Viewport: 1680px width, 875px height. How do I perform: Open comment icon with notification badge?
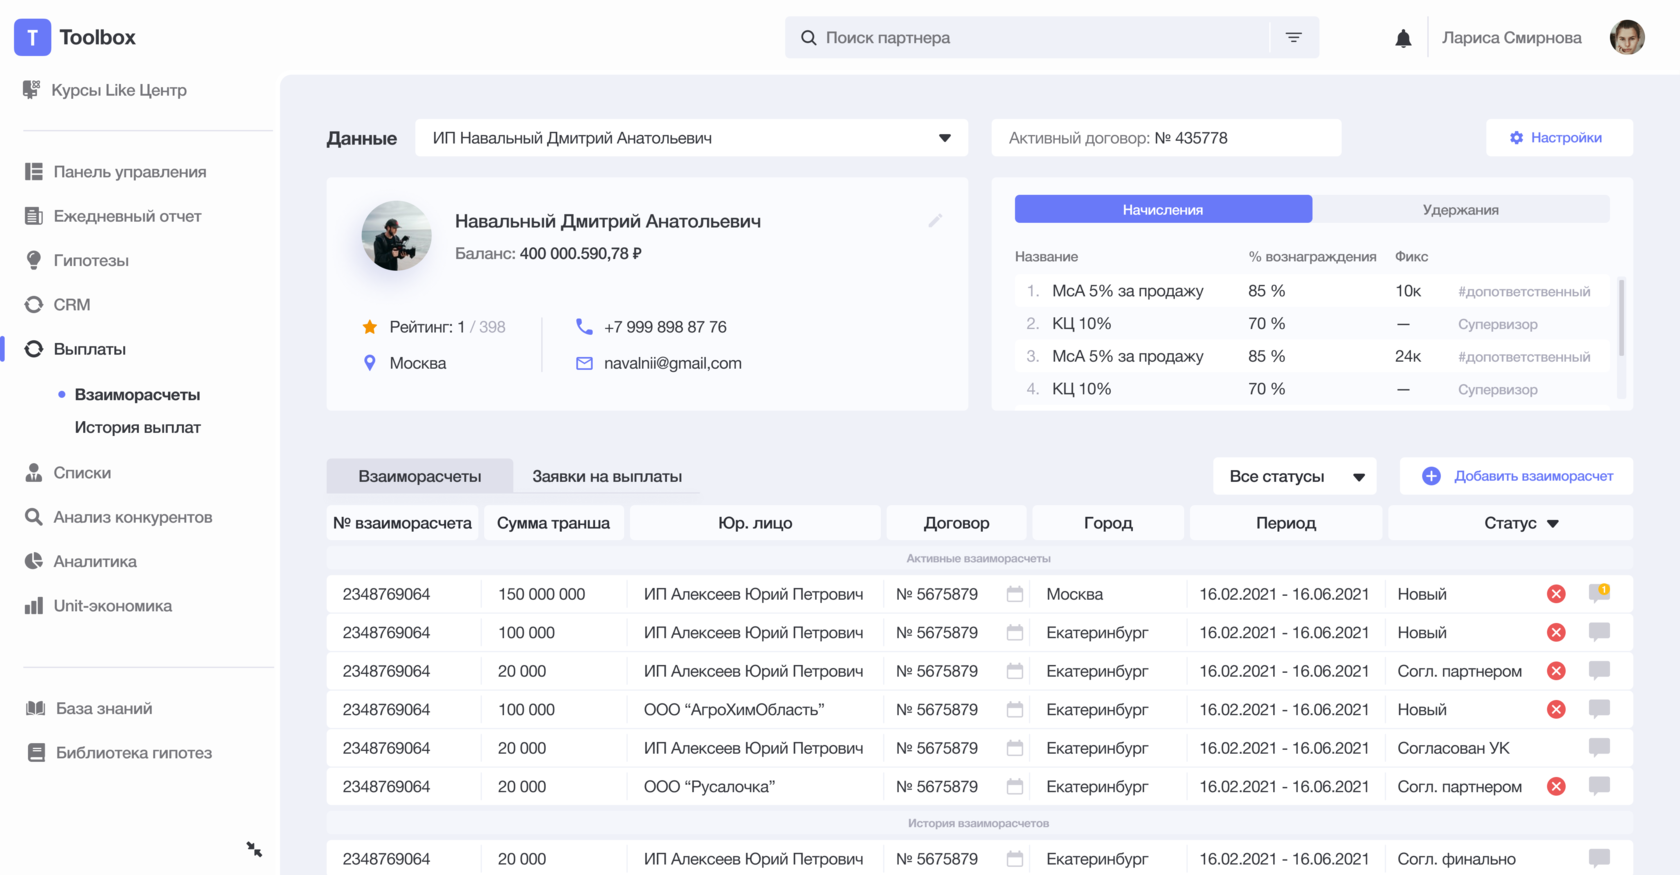point(1599,593)
